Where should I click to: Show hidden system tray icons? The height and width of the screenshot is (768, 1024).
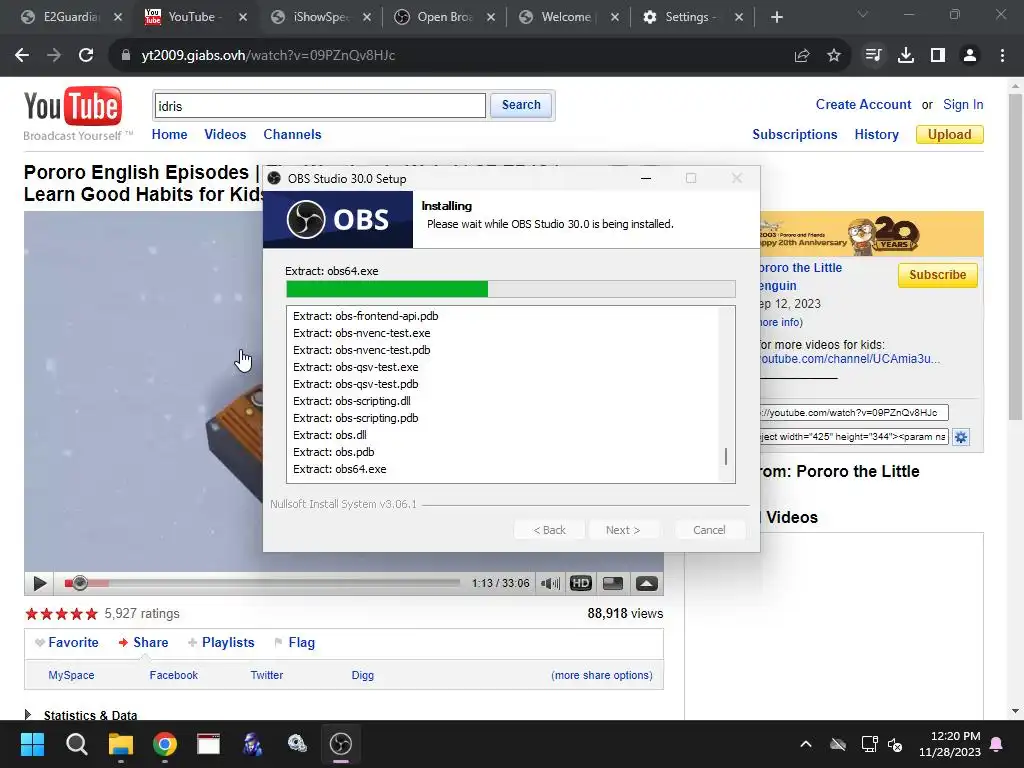[806, 744]
